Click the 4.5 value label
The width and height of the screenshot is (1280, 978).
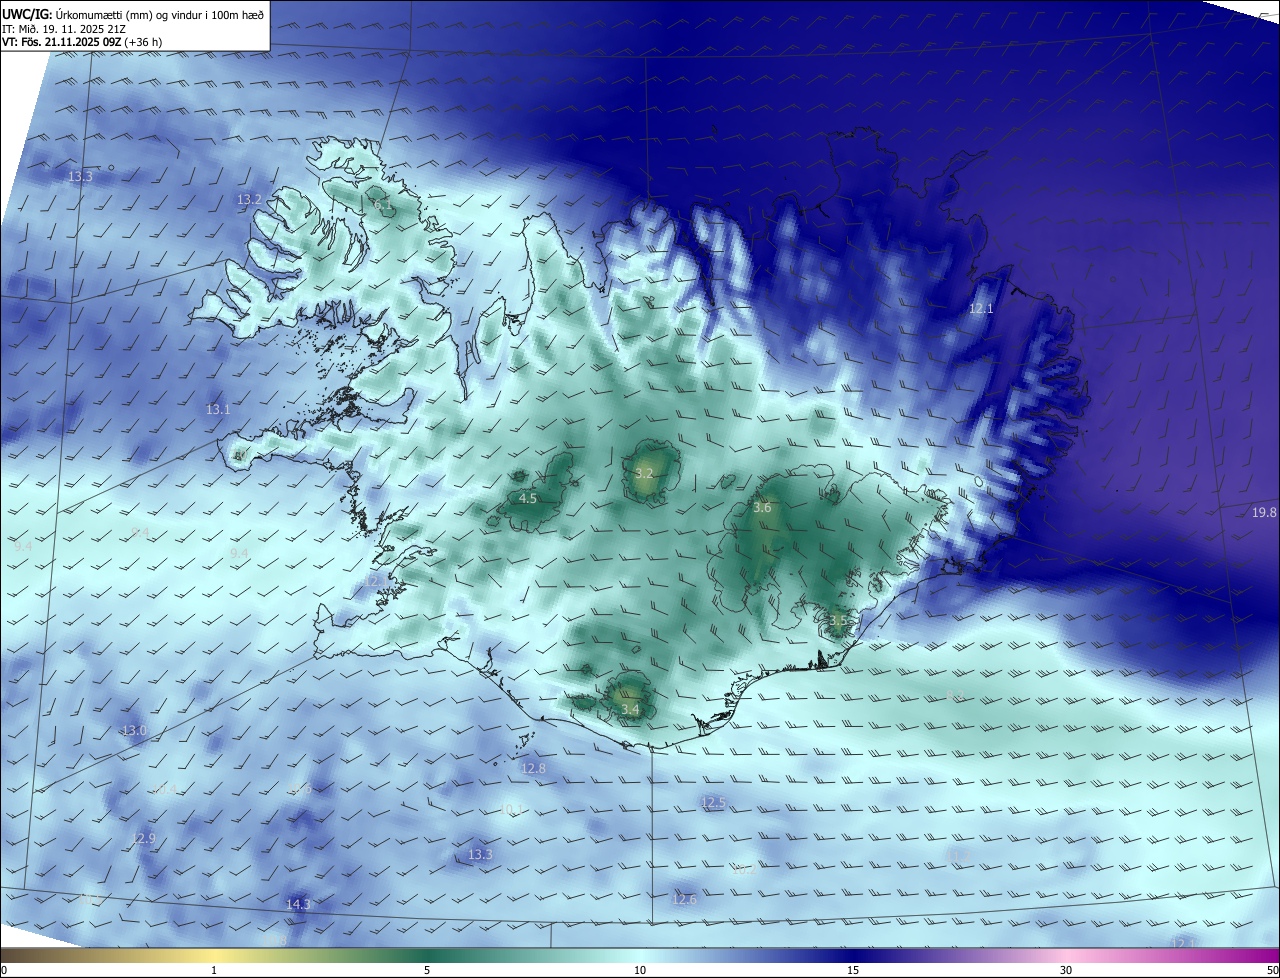pos(528,498)
